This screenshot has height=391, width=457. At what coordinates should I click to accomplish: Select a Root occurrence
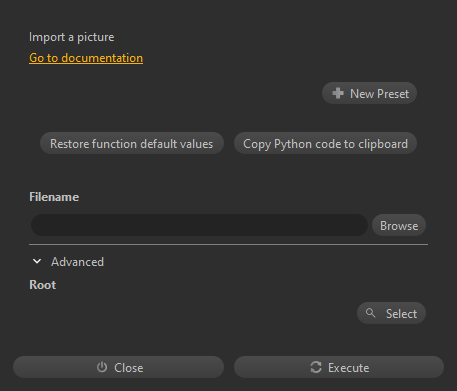click(391, 313)
